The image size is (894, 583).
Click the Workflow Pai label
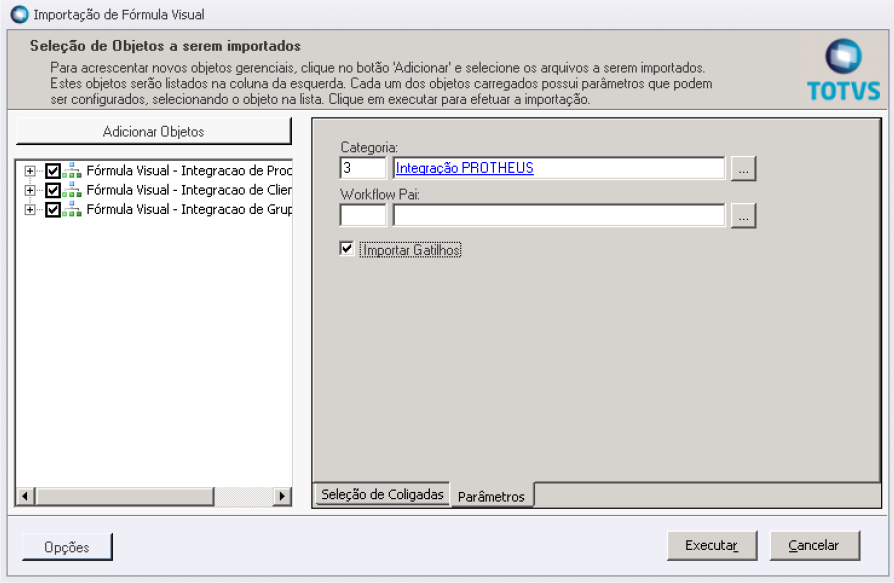pos(380,194)
